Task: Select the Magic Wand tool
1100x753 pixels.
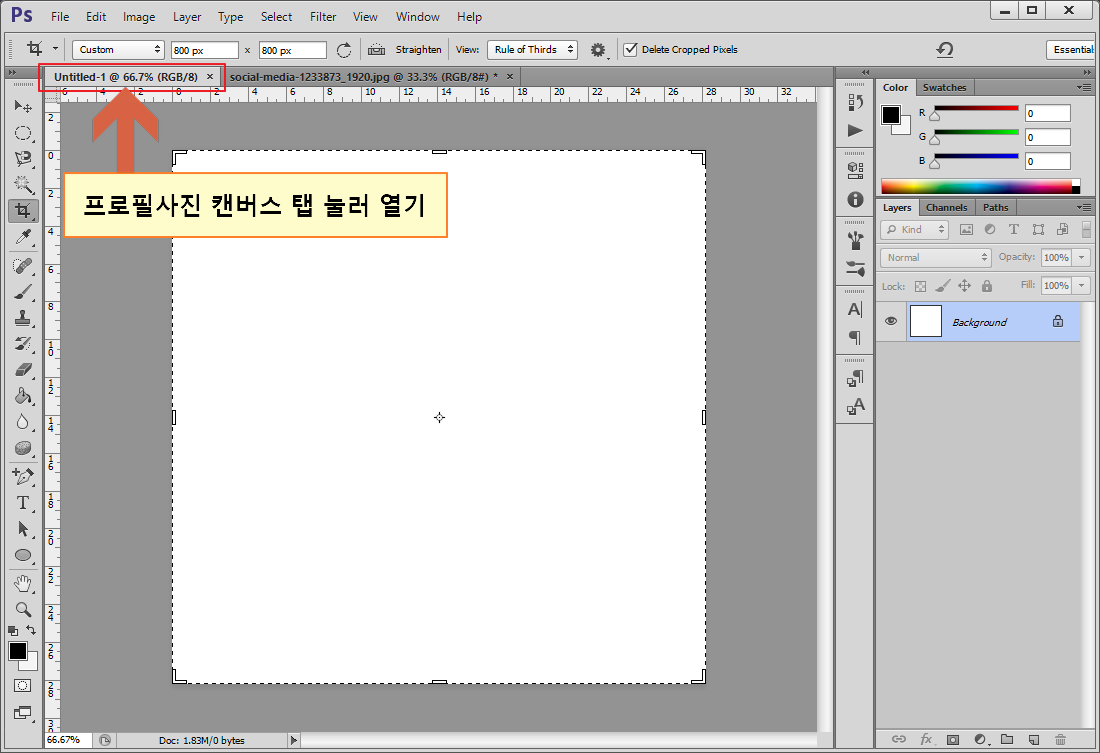Action: 23,184
